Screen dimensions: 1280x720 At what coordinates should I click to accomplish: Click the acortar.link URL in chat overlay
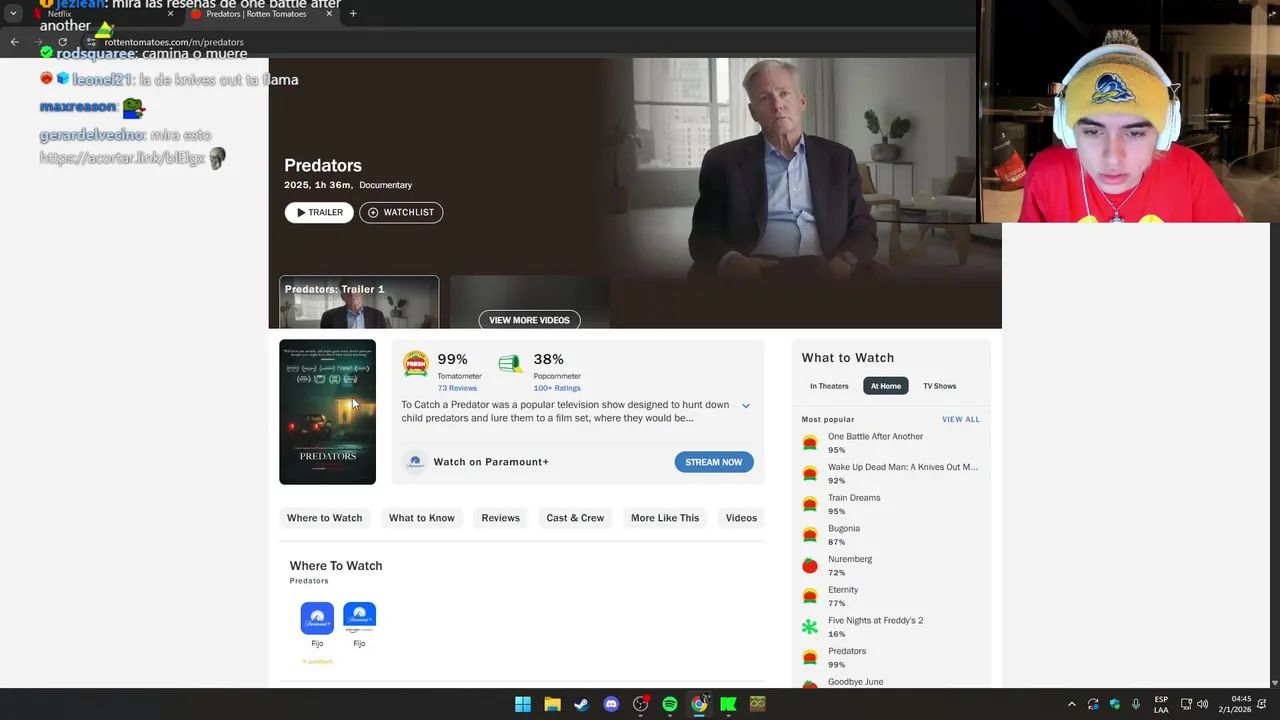122,158
